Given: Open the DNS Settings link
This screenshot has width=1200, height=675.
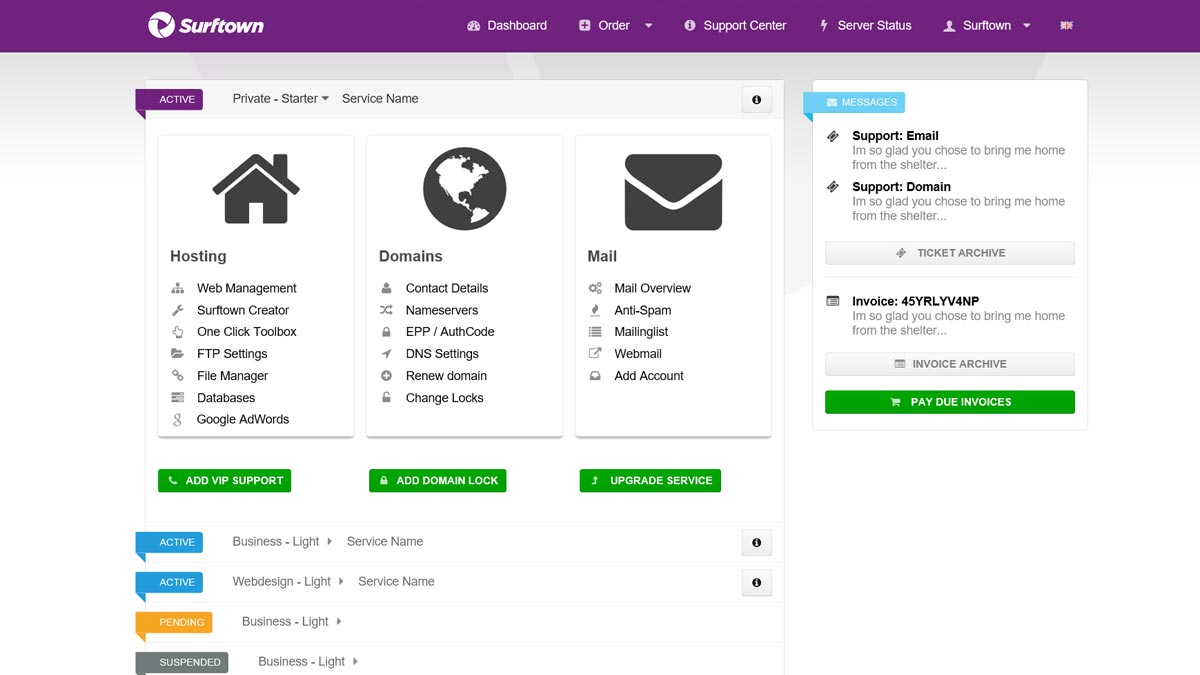Looking at the screenshot, I should [442, 354].
